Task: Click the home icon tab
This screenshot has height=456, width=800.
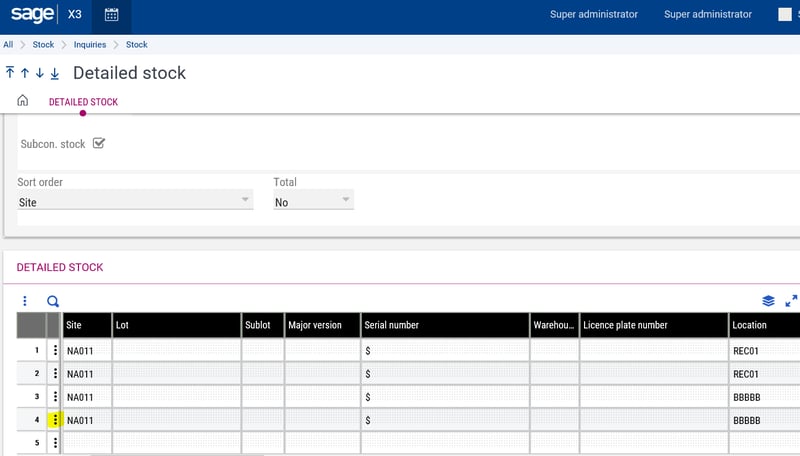Action: (x=23, y=101)
